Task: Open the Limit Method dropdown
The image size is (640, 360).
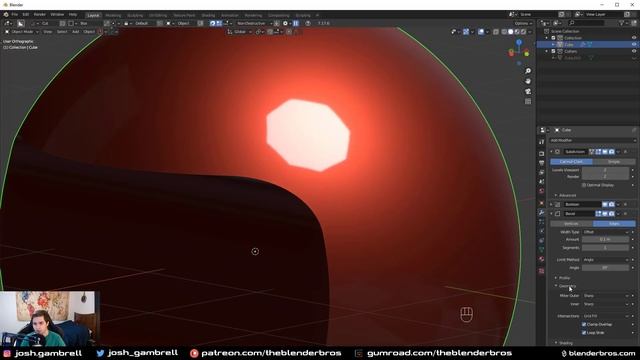Action: [606, 260]
